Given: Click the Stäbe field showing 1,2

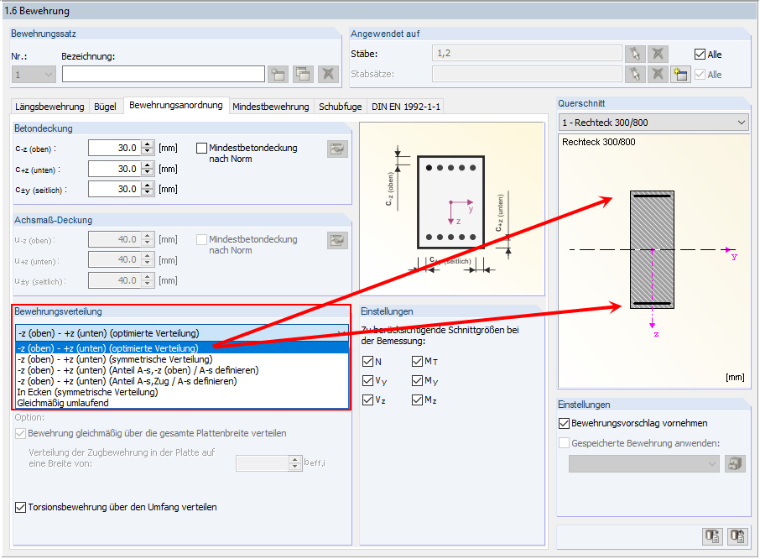Looking at the screenshot, I should click(527, 53).
